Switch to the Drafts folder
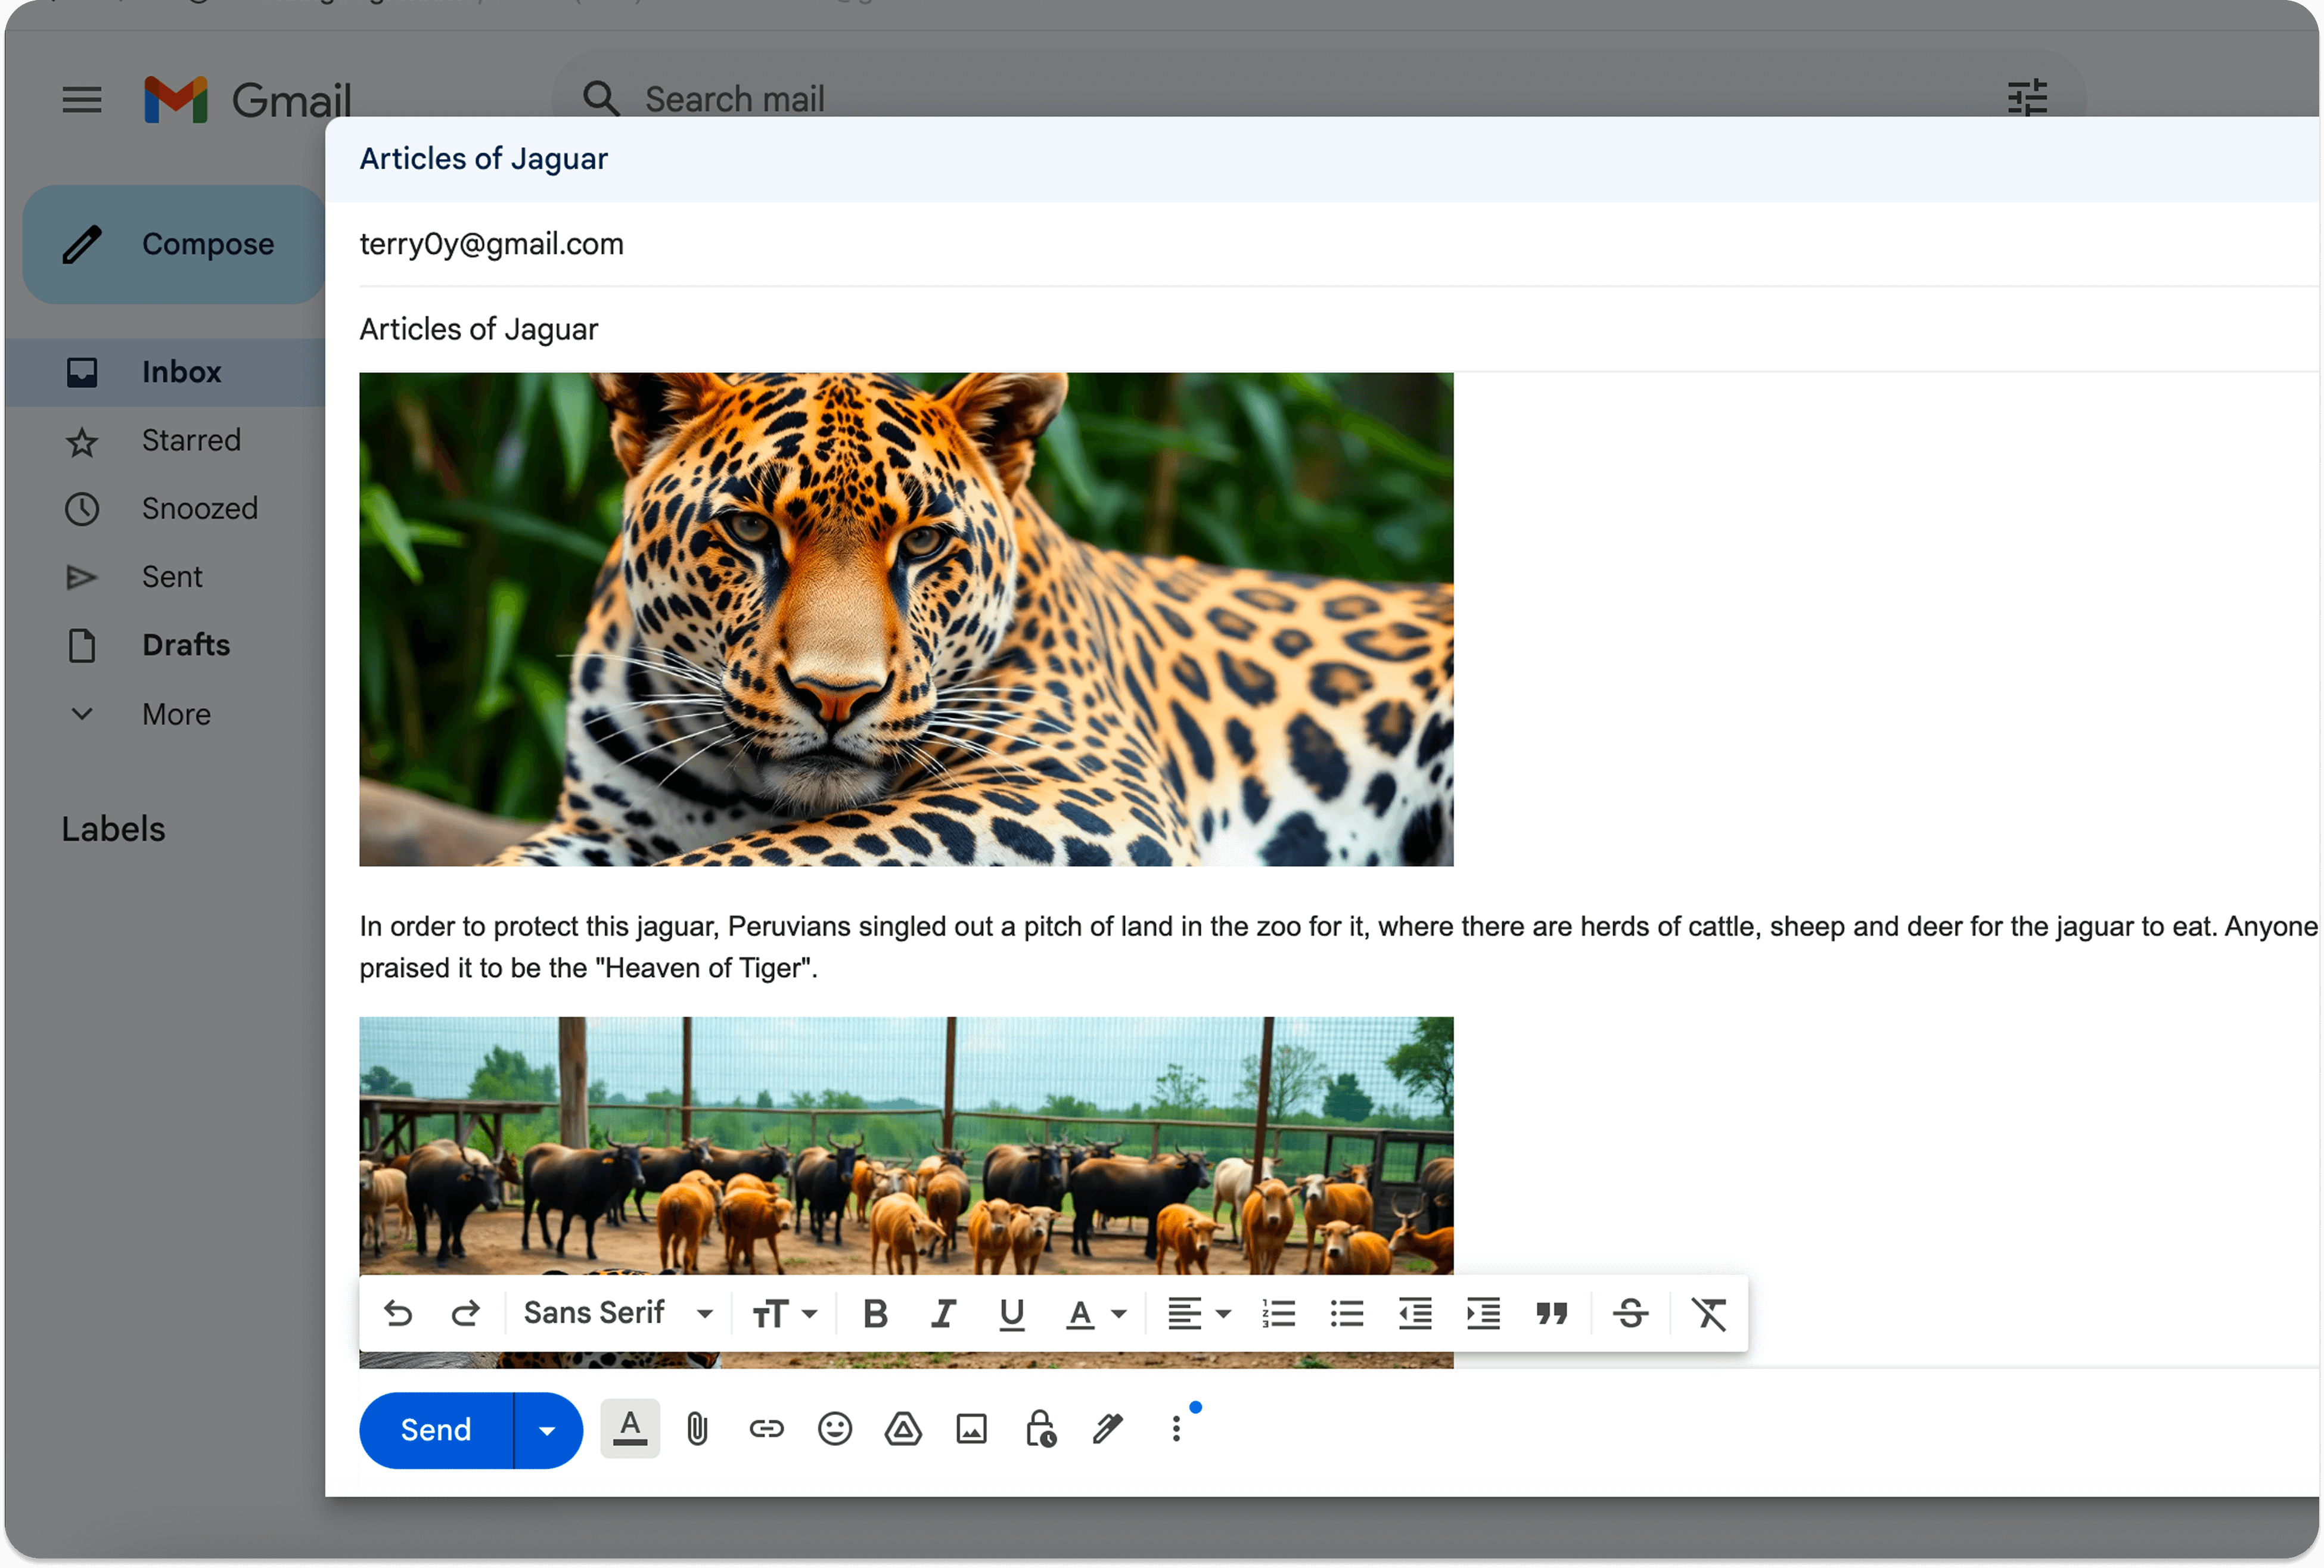2324x1568 pixels. pos(185,645)
